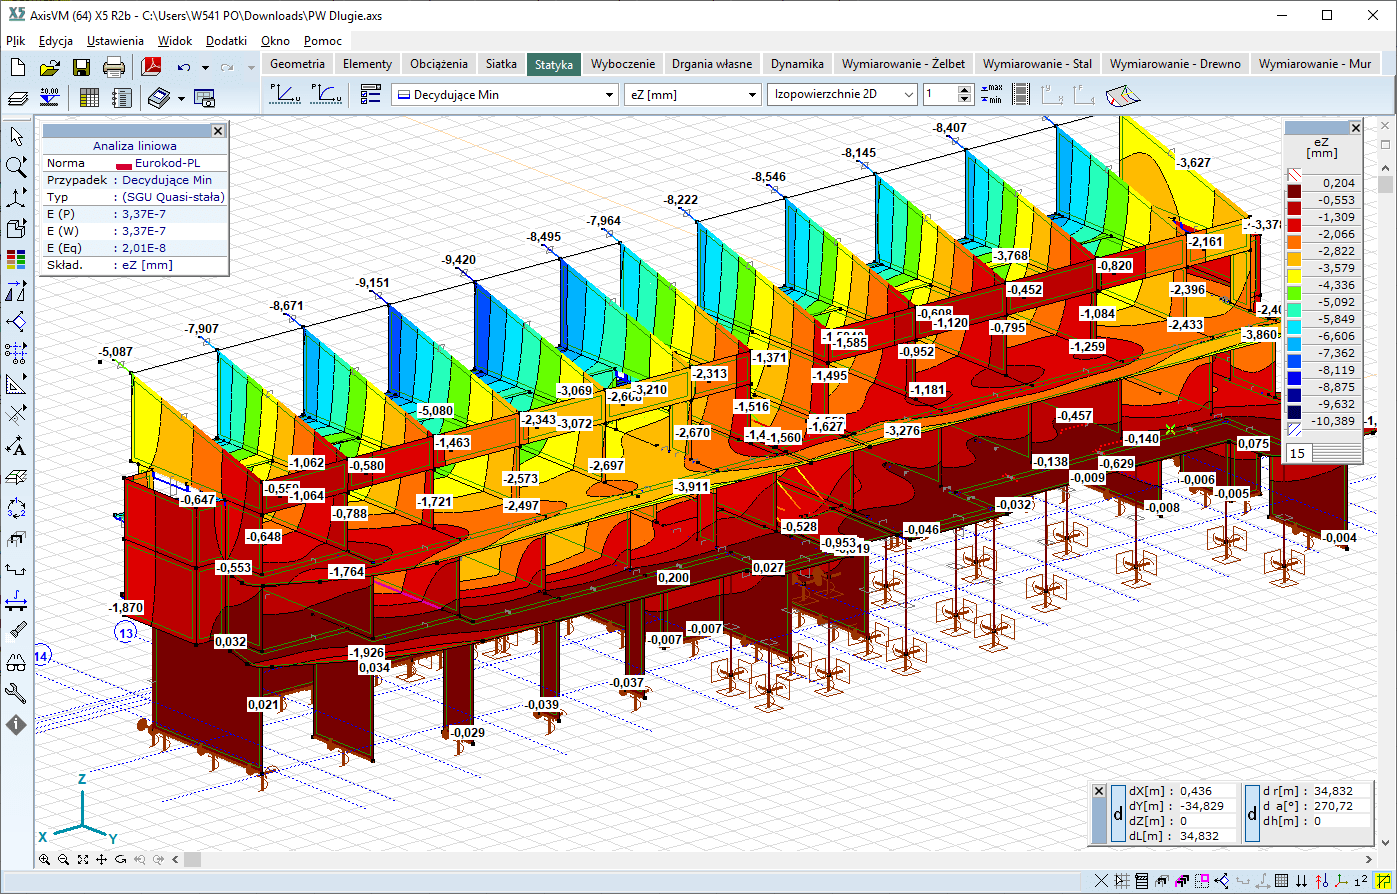The width and height of the screenshot is (1397, 894).
Task: Select the zoom magnifier tool in left toolbar
Action: (x=16, y=167)
